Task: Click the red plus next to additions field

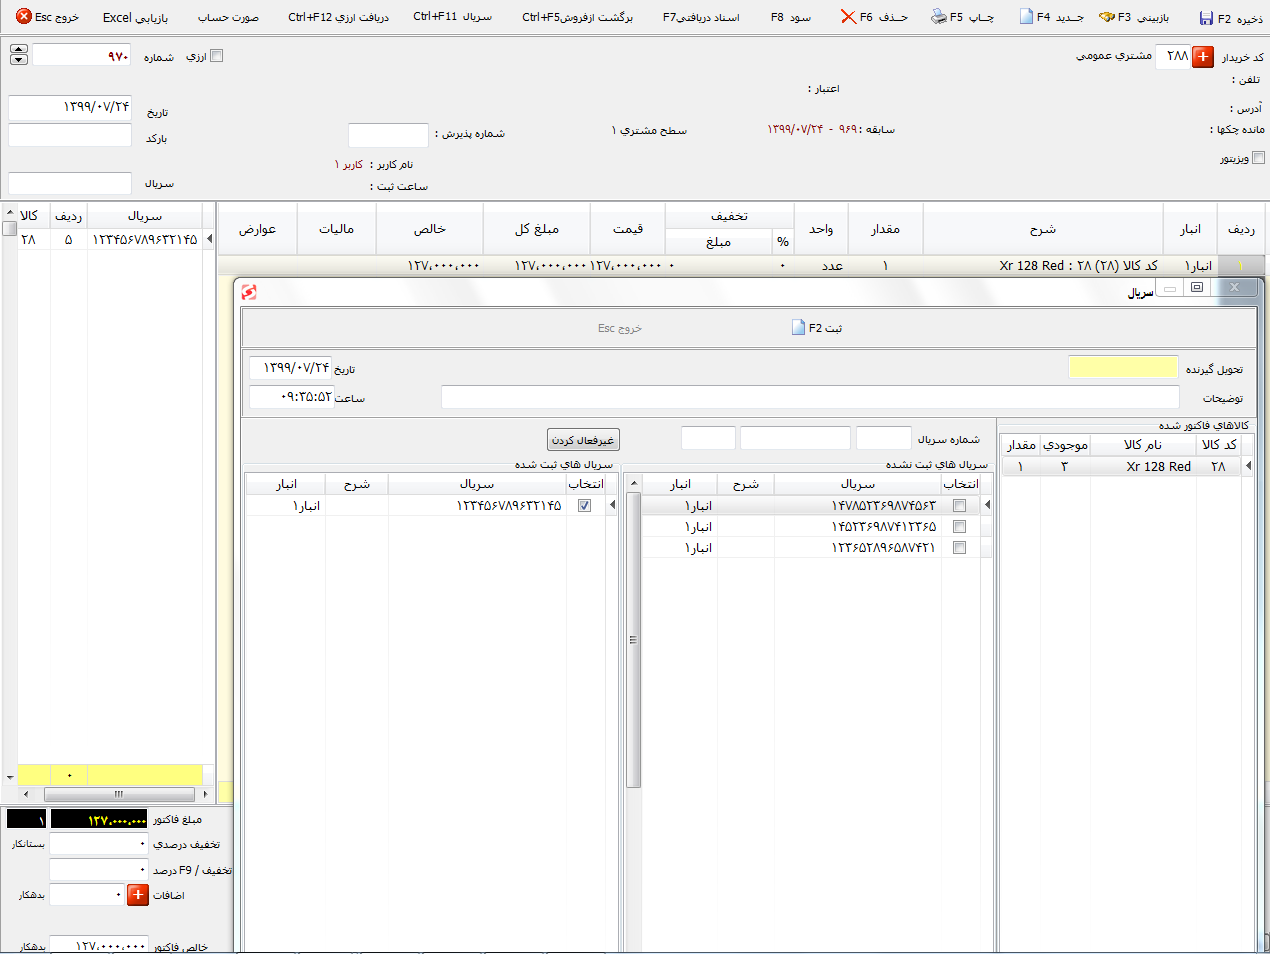Action: (x=138, y=895)
